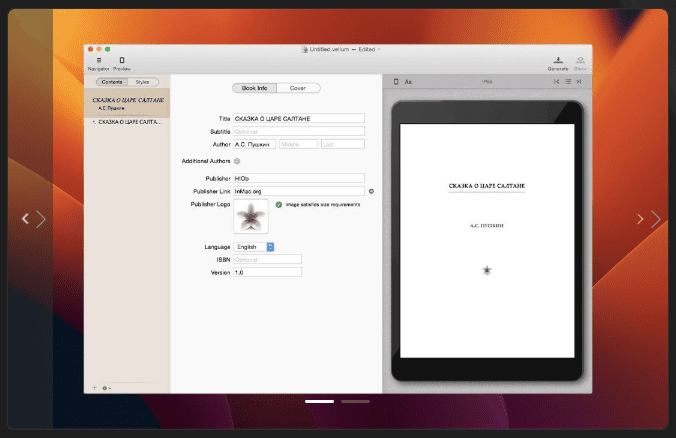The image size is (676, 438).
Task: Jump to previous chapter in preview
Action: [557, 81]
